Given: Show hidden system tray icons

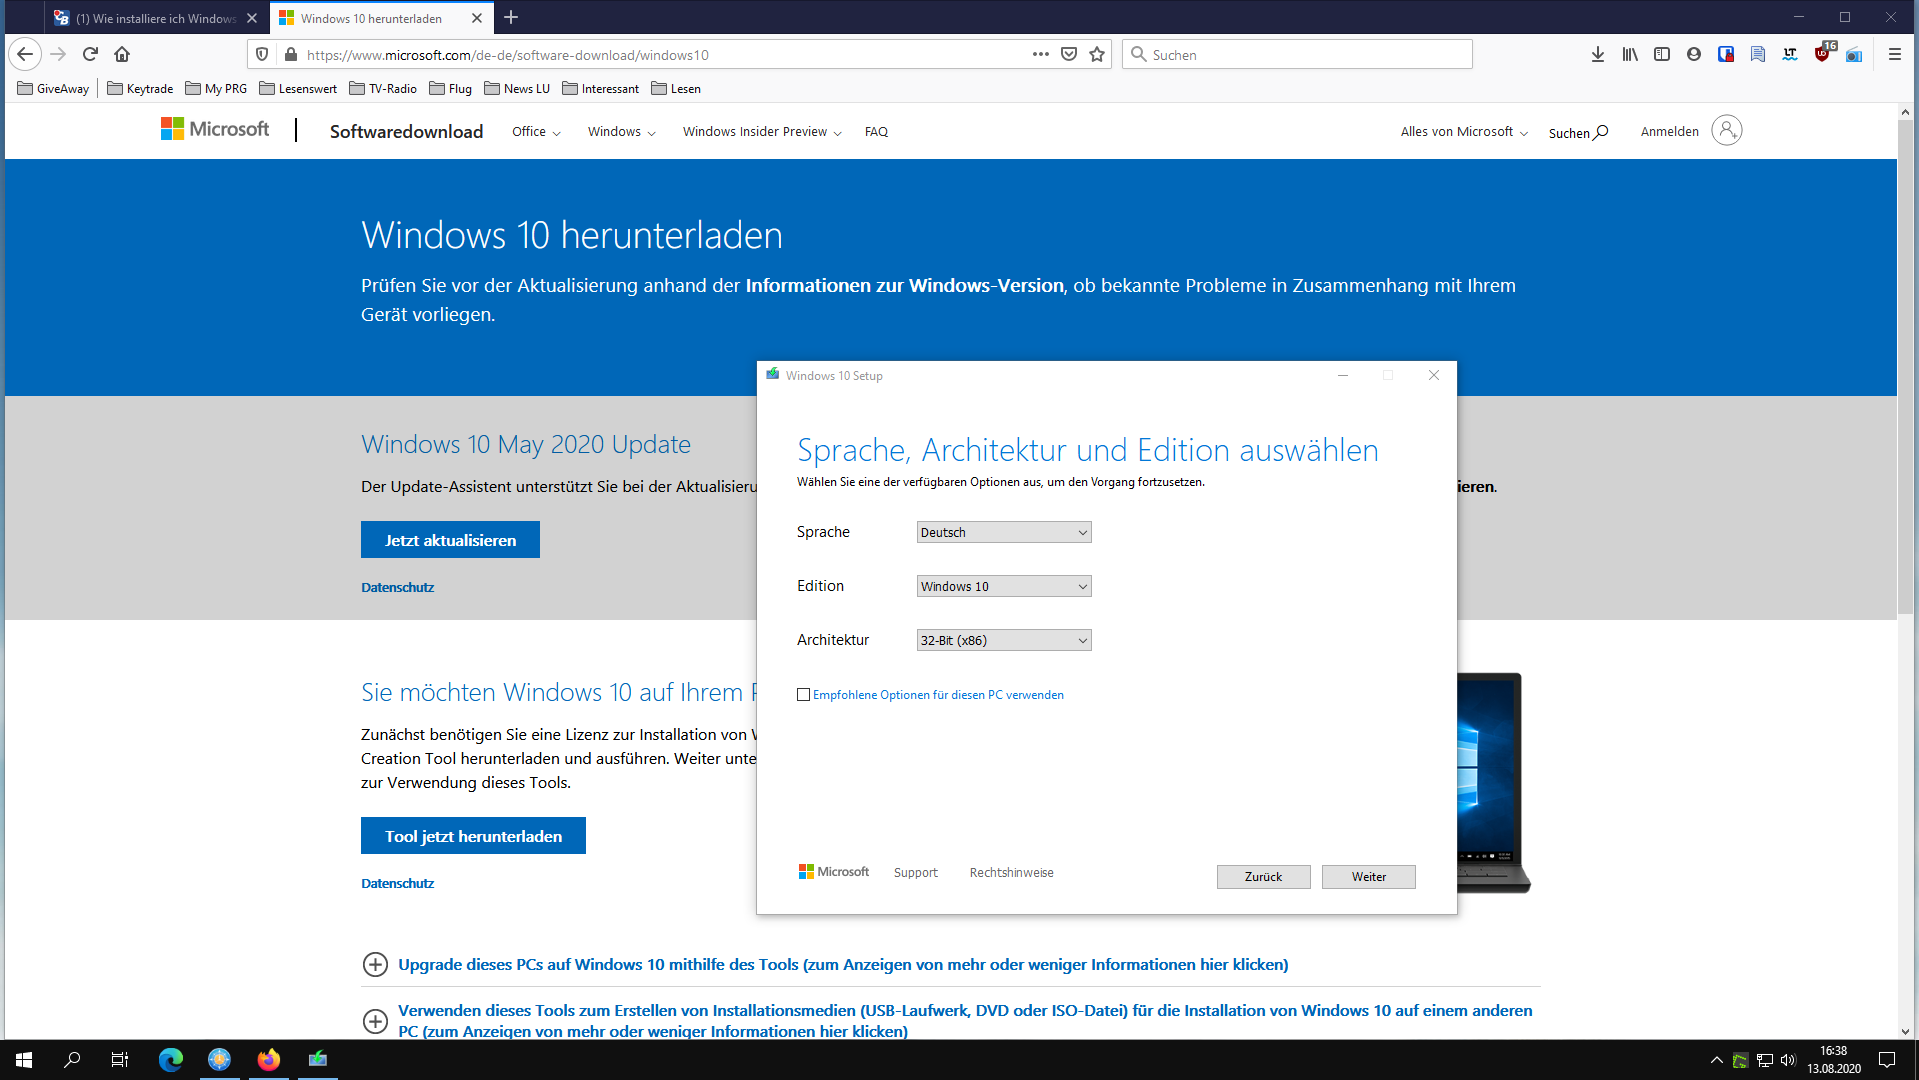Looking at the screenshot, I should [x=1716, y=1060].
